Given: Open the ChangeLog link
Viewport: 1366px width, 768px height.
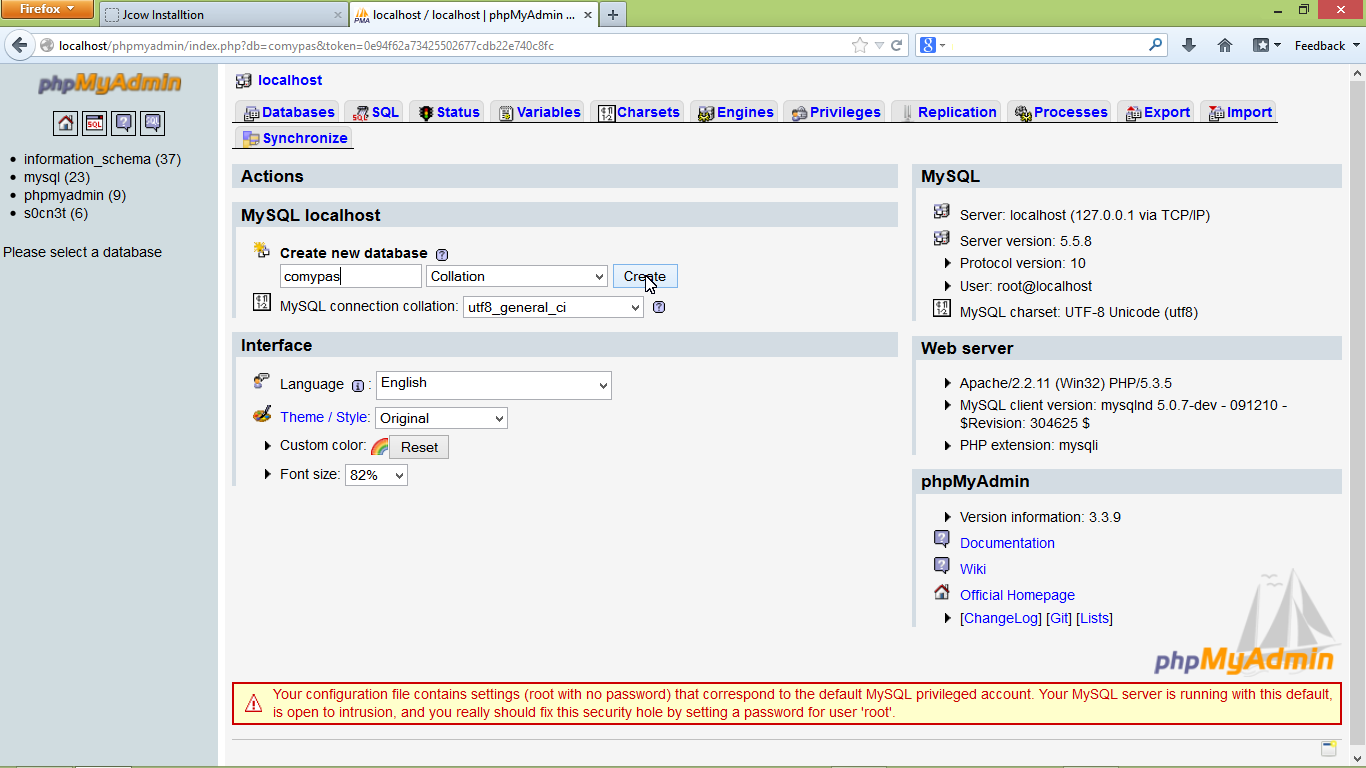Looking at the screenshot, I should point(1001,618).
